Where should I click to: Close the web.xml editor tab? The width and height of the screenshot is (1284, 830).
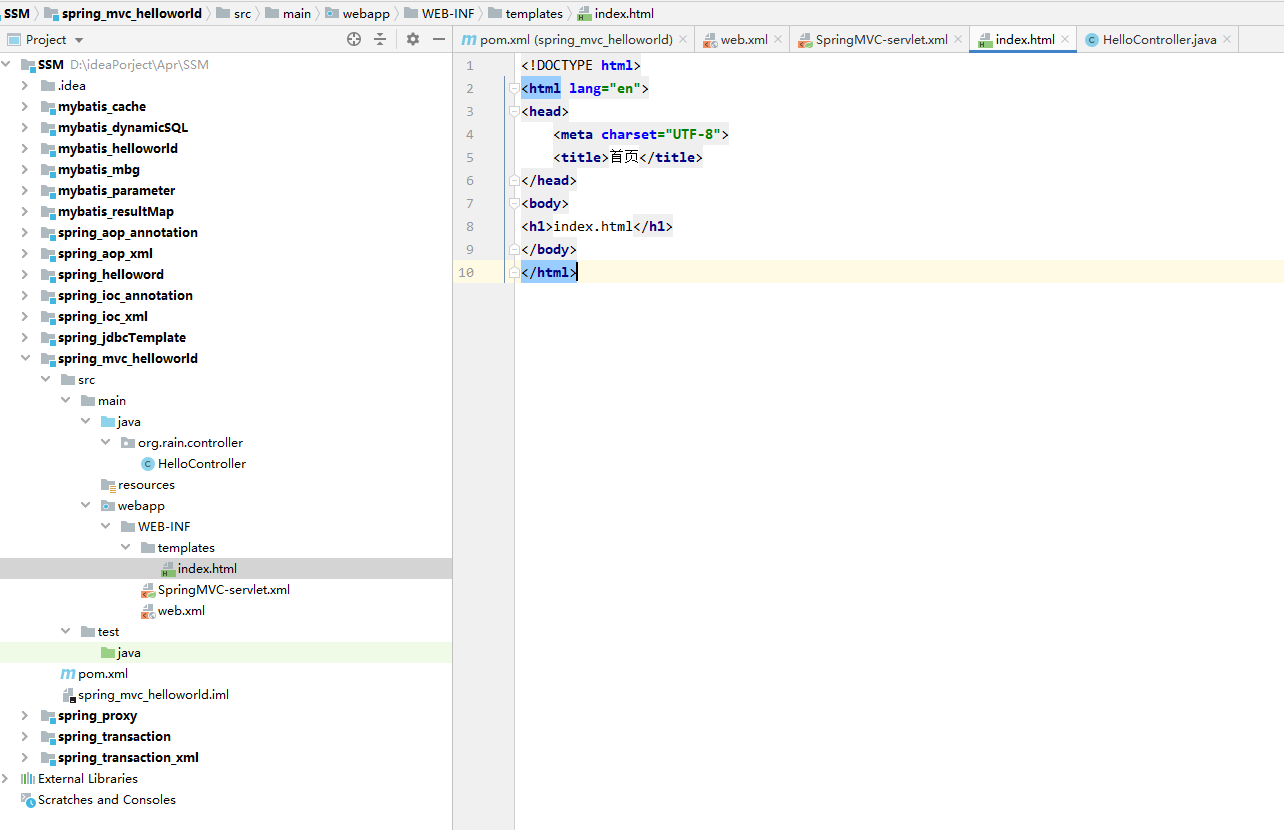[778, 39]
